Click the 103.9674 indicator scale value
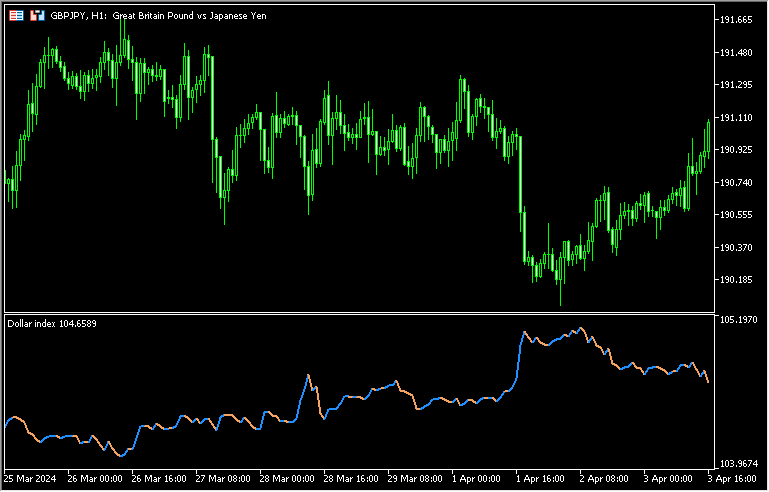The width and height of the screenshot is (769, 492). tap(738, 464)
